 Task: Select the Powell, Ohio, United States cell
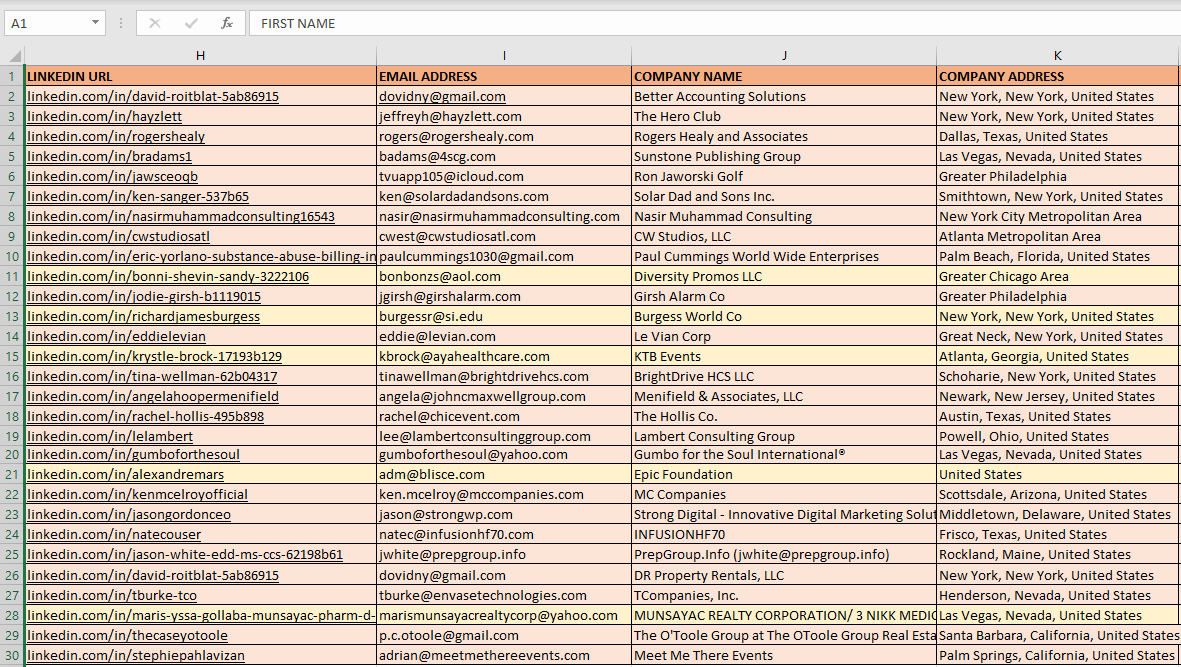pyautogui.click(x=1057, y=437)
